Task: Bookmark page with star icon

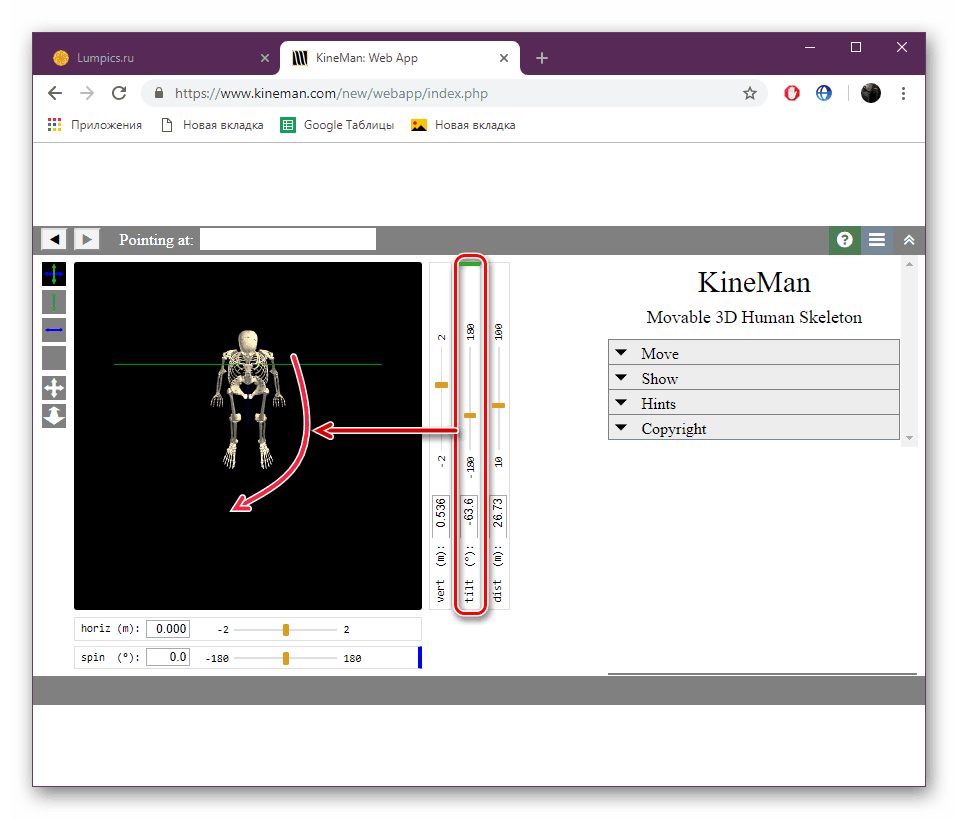Action: 750,94
